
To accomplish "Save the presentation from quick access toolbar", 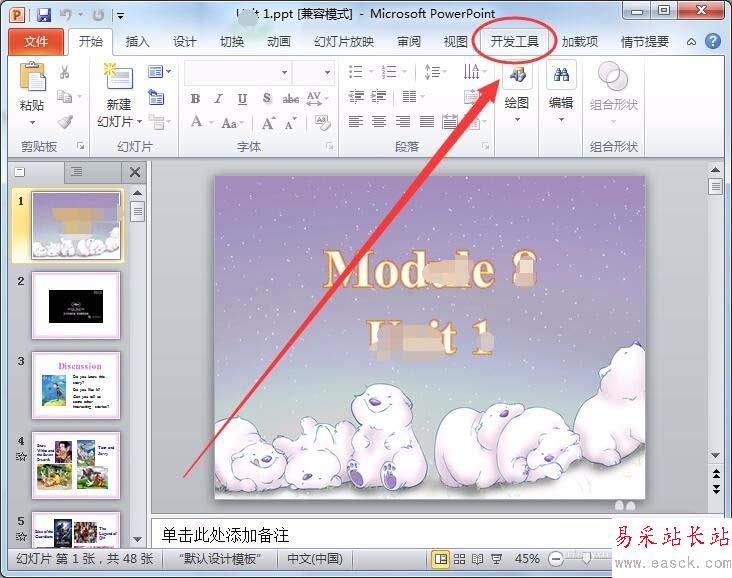I will [44, 15].
